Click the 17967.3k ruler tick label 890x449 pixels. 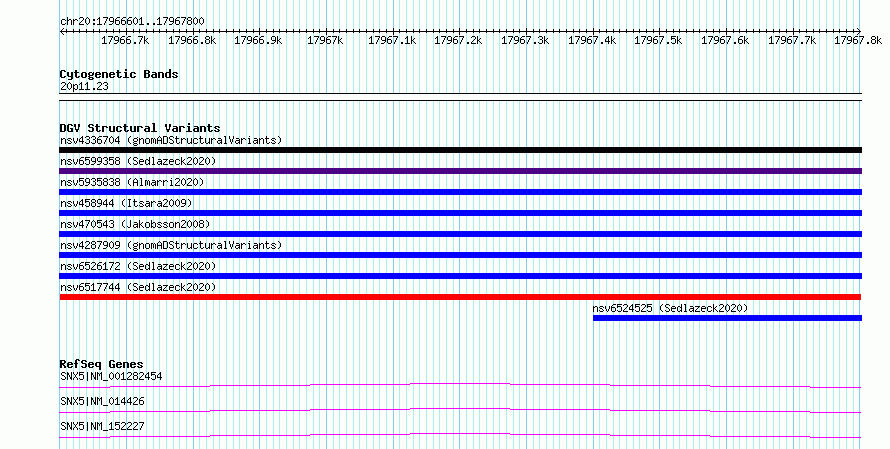[525, 40]
